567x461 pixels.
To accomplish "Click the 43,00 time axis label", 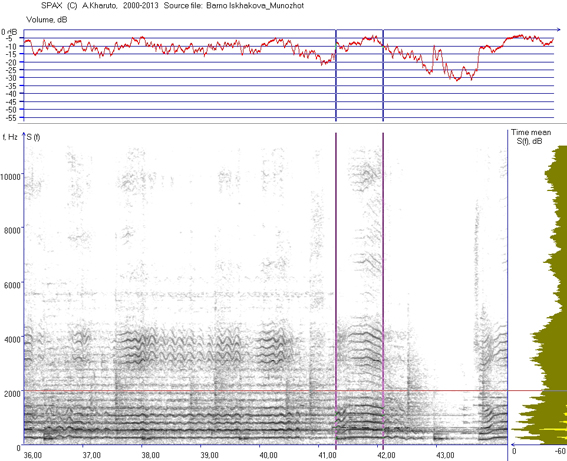I will (445, 455).
